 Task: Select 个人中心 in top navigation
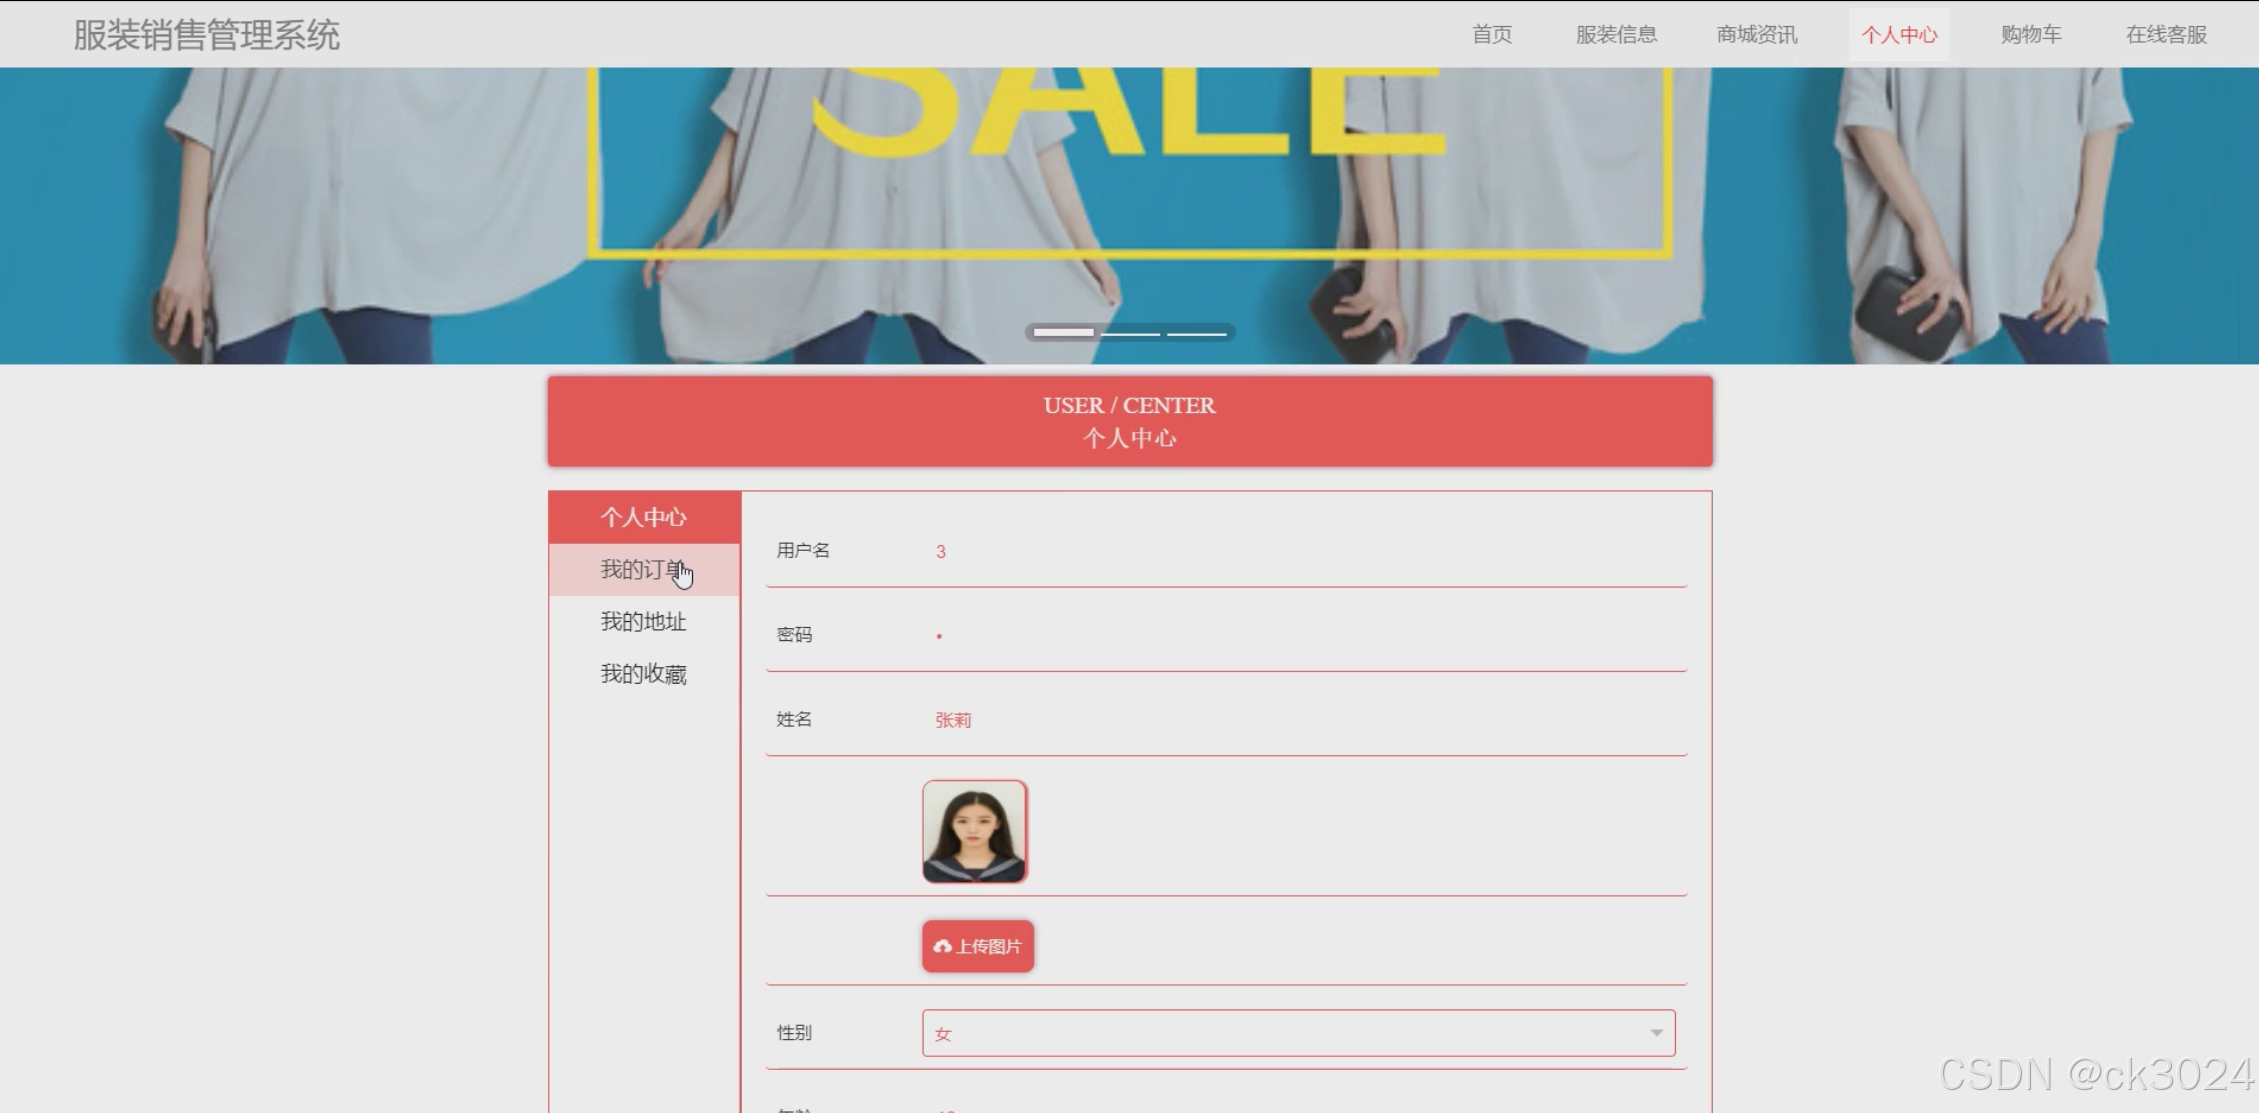click(x=1898, y=35)
